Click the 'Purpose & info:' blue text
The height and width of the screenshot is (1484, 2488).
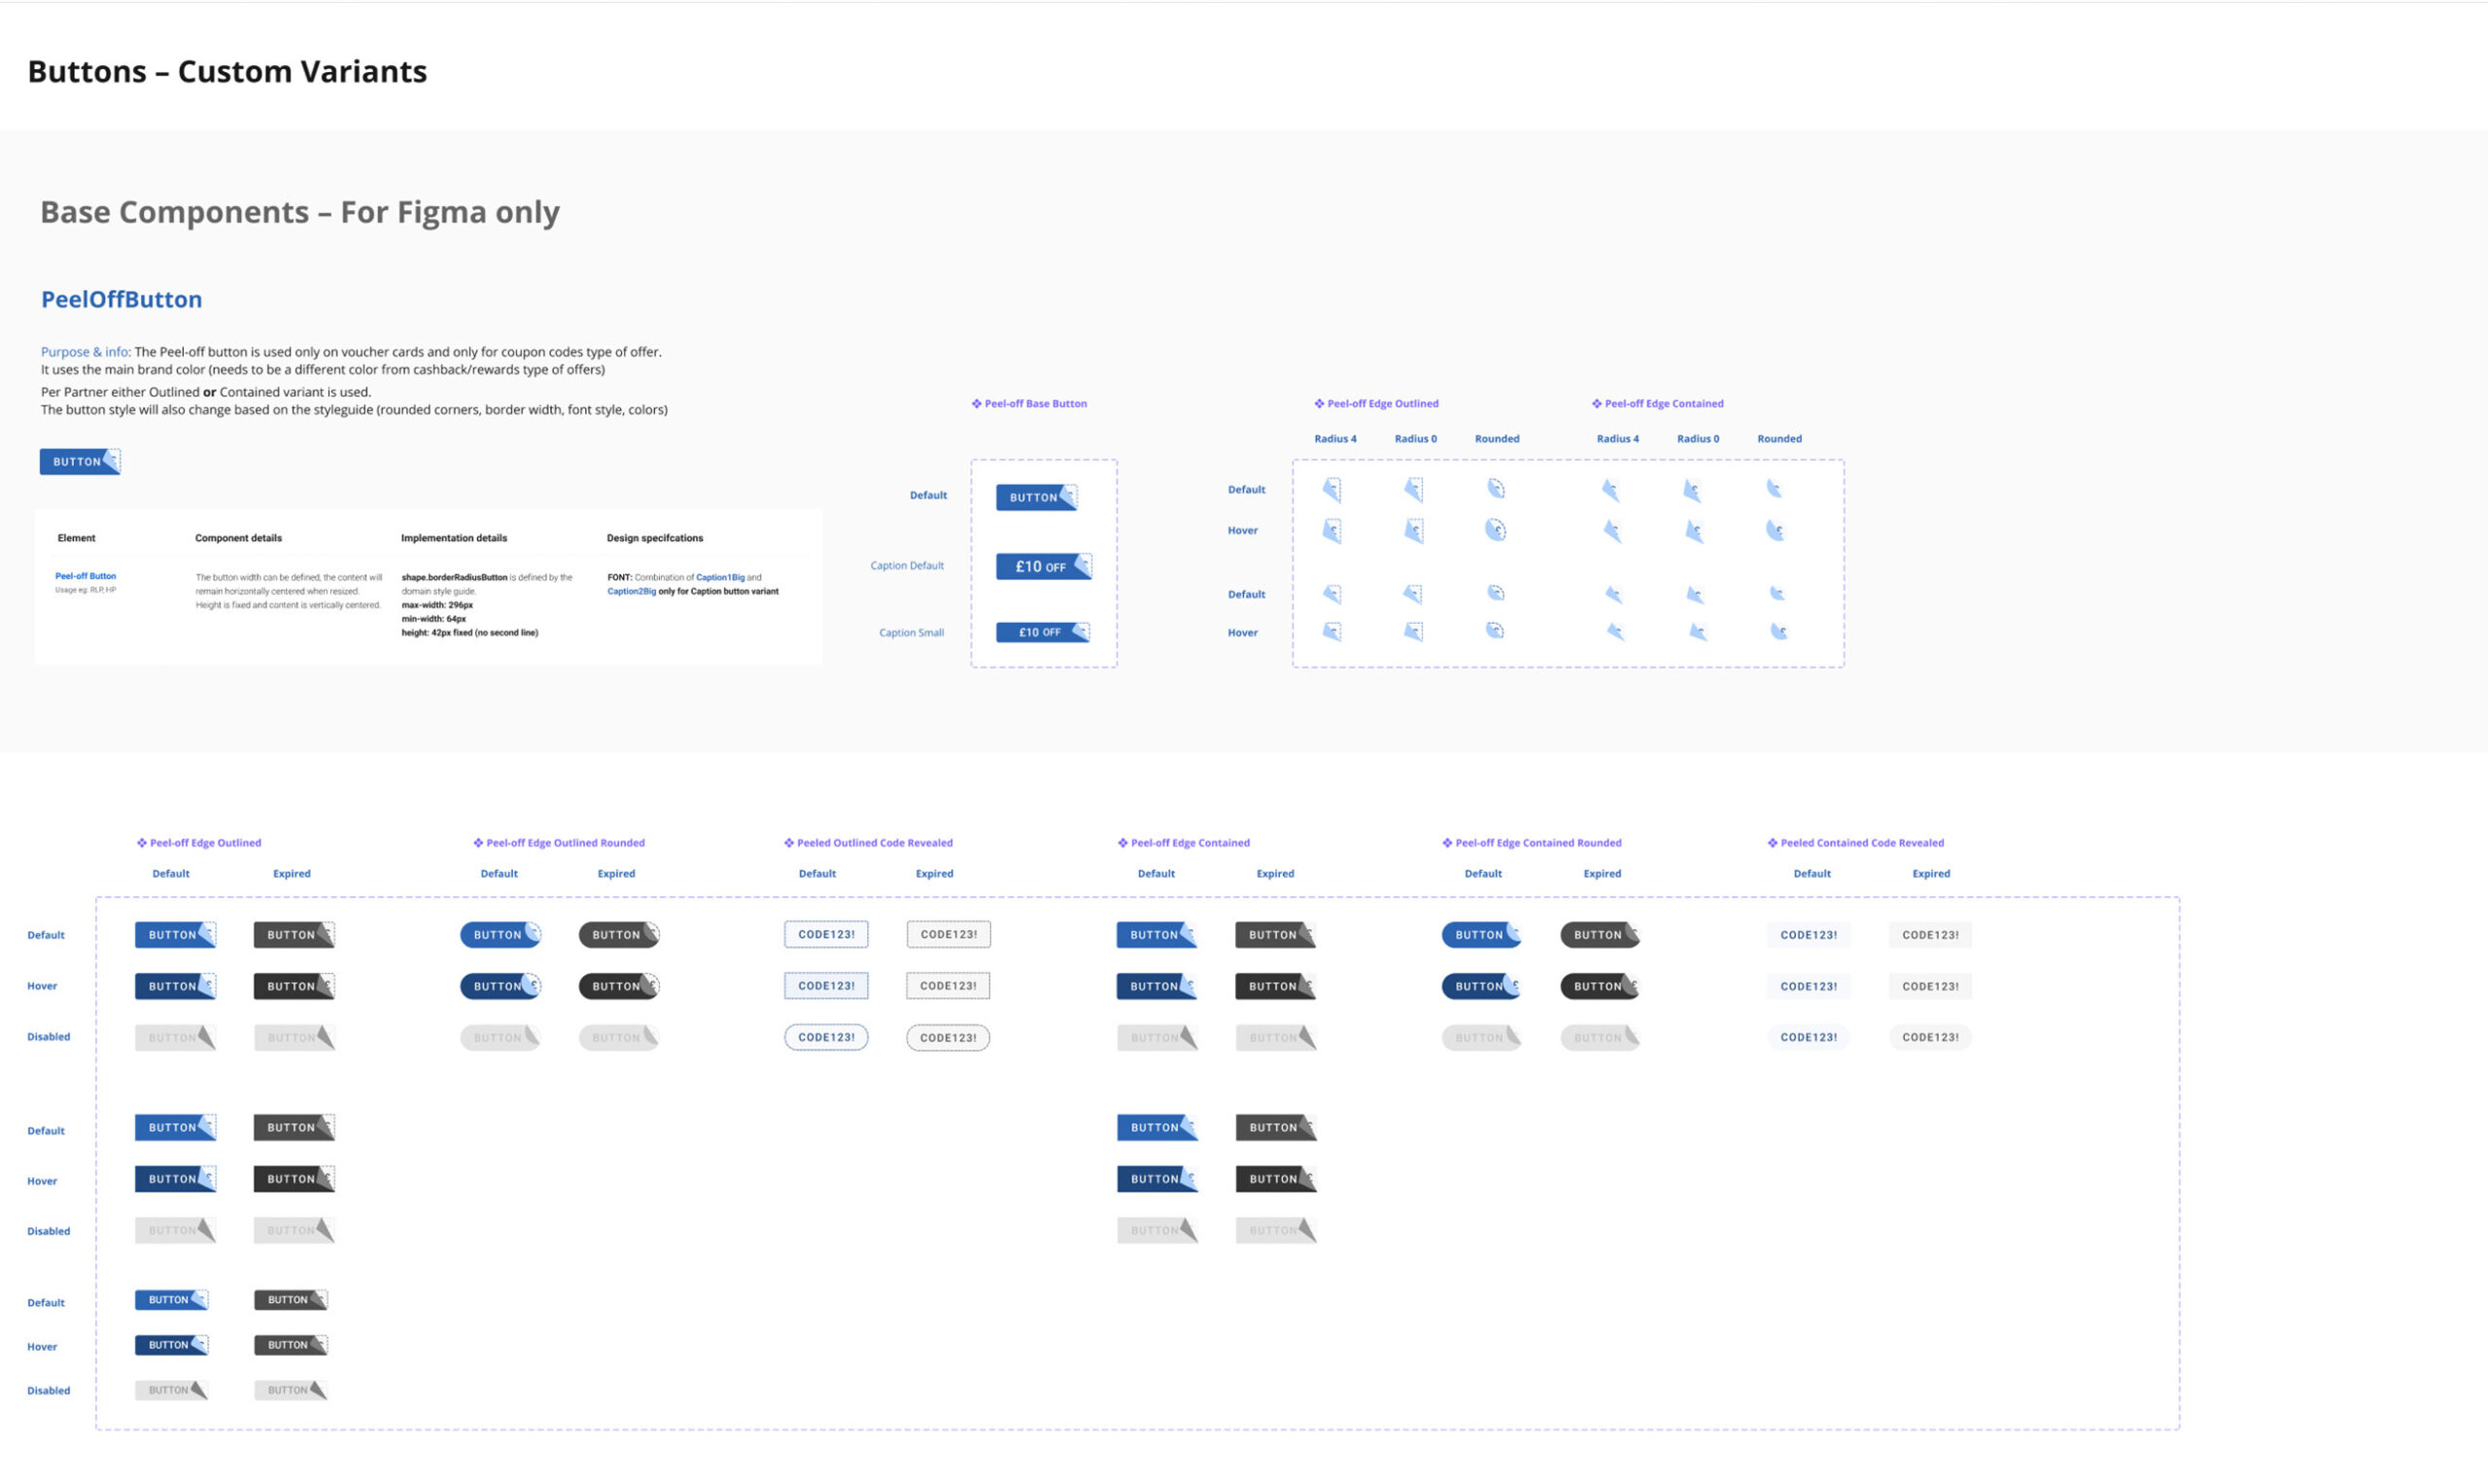click(86, 352)
